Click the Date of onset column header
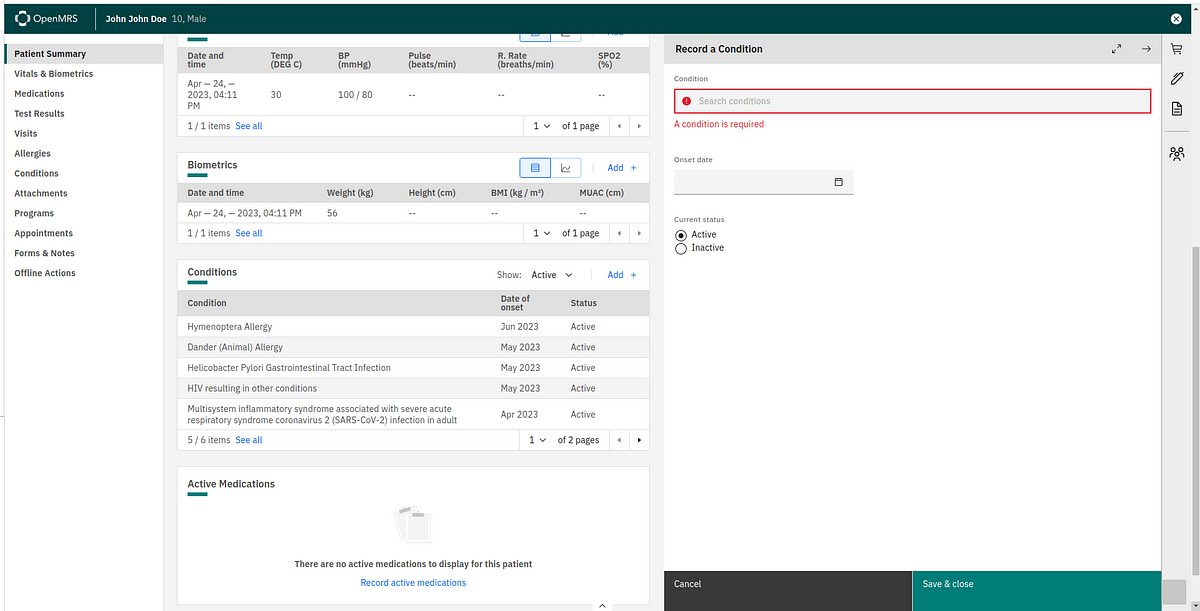Screen dimensions: 1200x611 point(516,303)
